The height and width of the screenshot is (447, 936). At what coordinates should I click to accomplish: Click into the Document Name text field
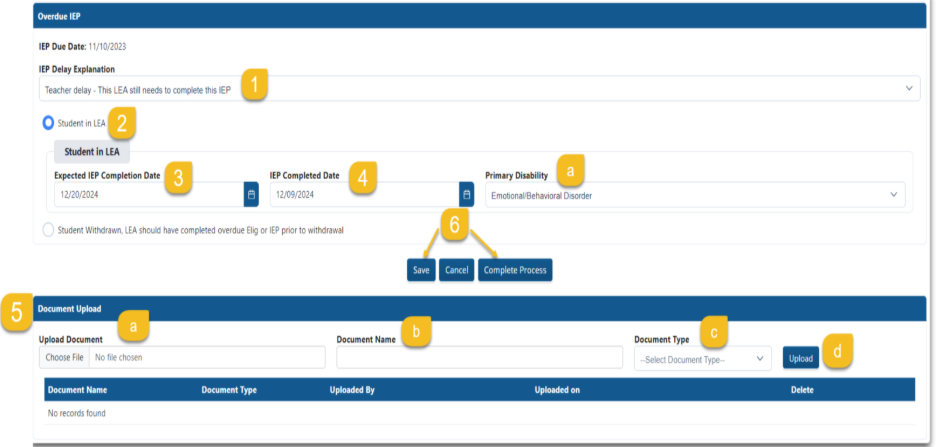tap(479, 358)
